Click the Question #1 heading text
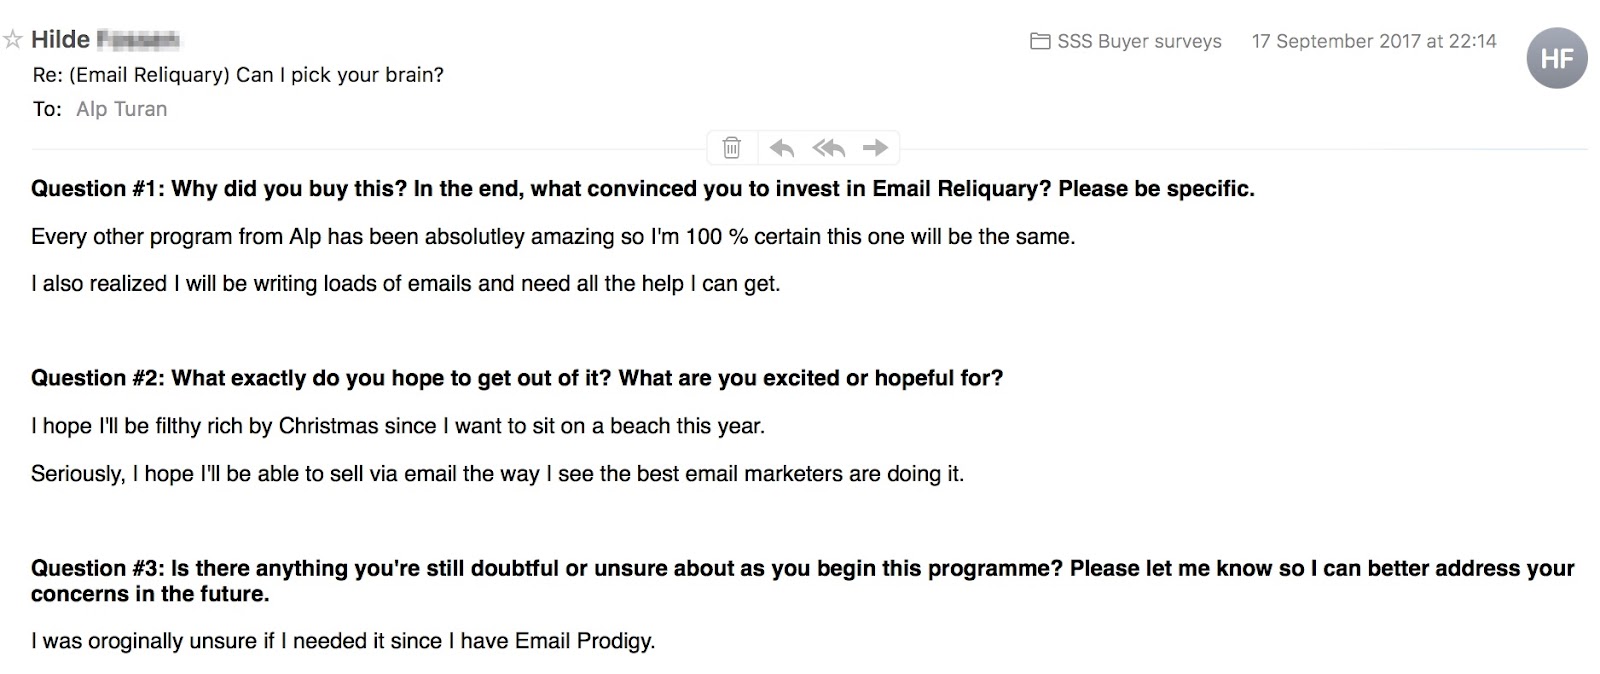This screenshot has height=674, width=1600. tap(643, 189)
